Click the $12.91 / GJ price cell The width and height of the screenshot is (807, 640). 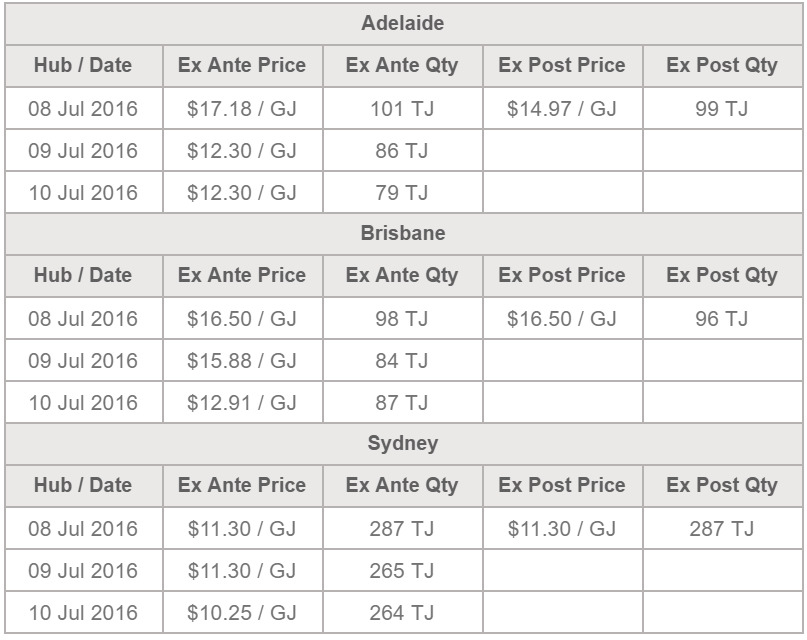pyautogui.click(x=242, y=403)
